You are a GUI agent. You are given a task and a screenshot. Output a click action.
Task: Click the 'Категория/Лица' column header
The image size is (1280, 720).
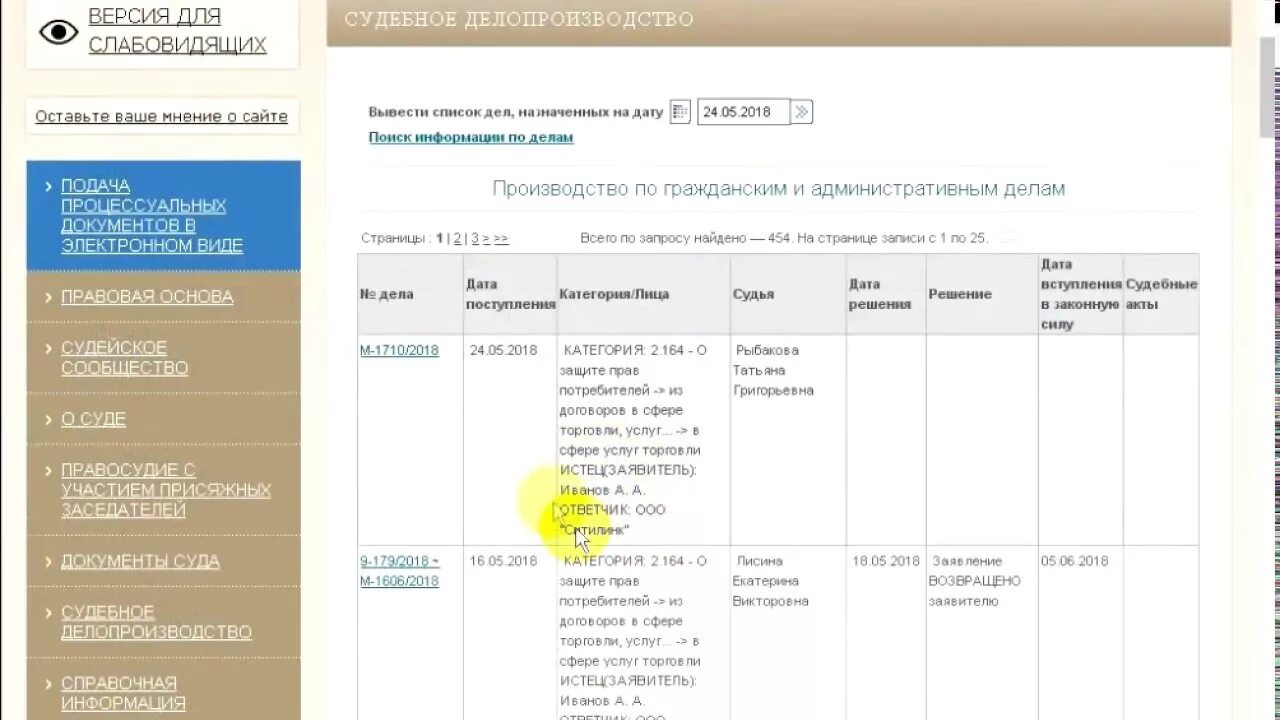point(644,294)
